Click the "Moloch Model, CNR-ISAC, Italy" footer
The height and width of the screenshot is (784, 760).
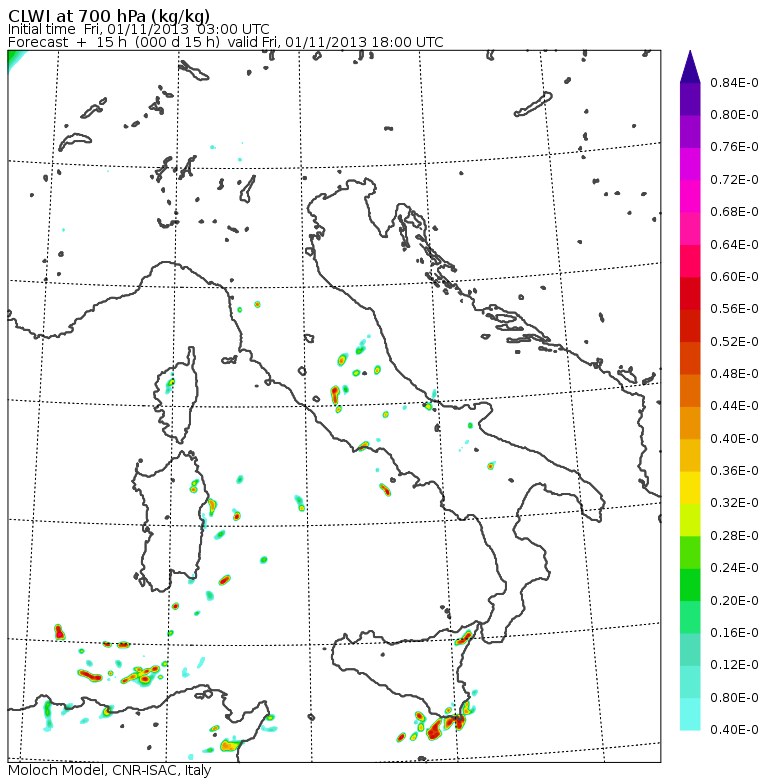[x=110, y=770]
